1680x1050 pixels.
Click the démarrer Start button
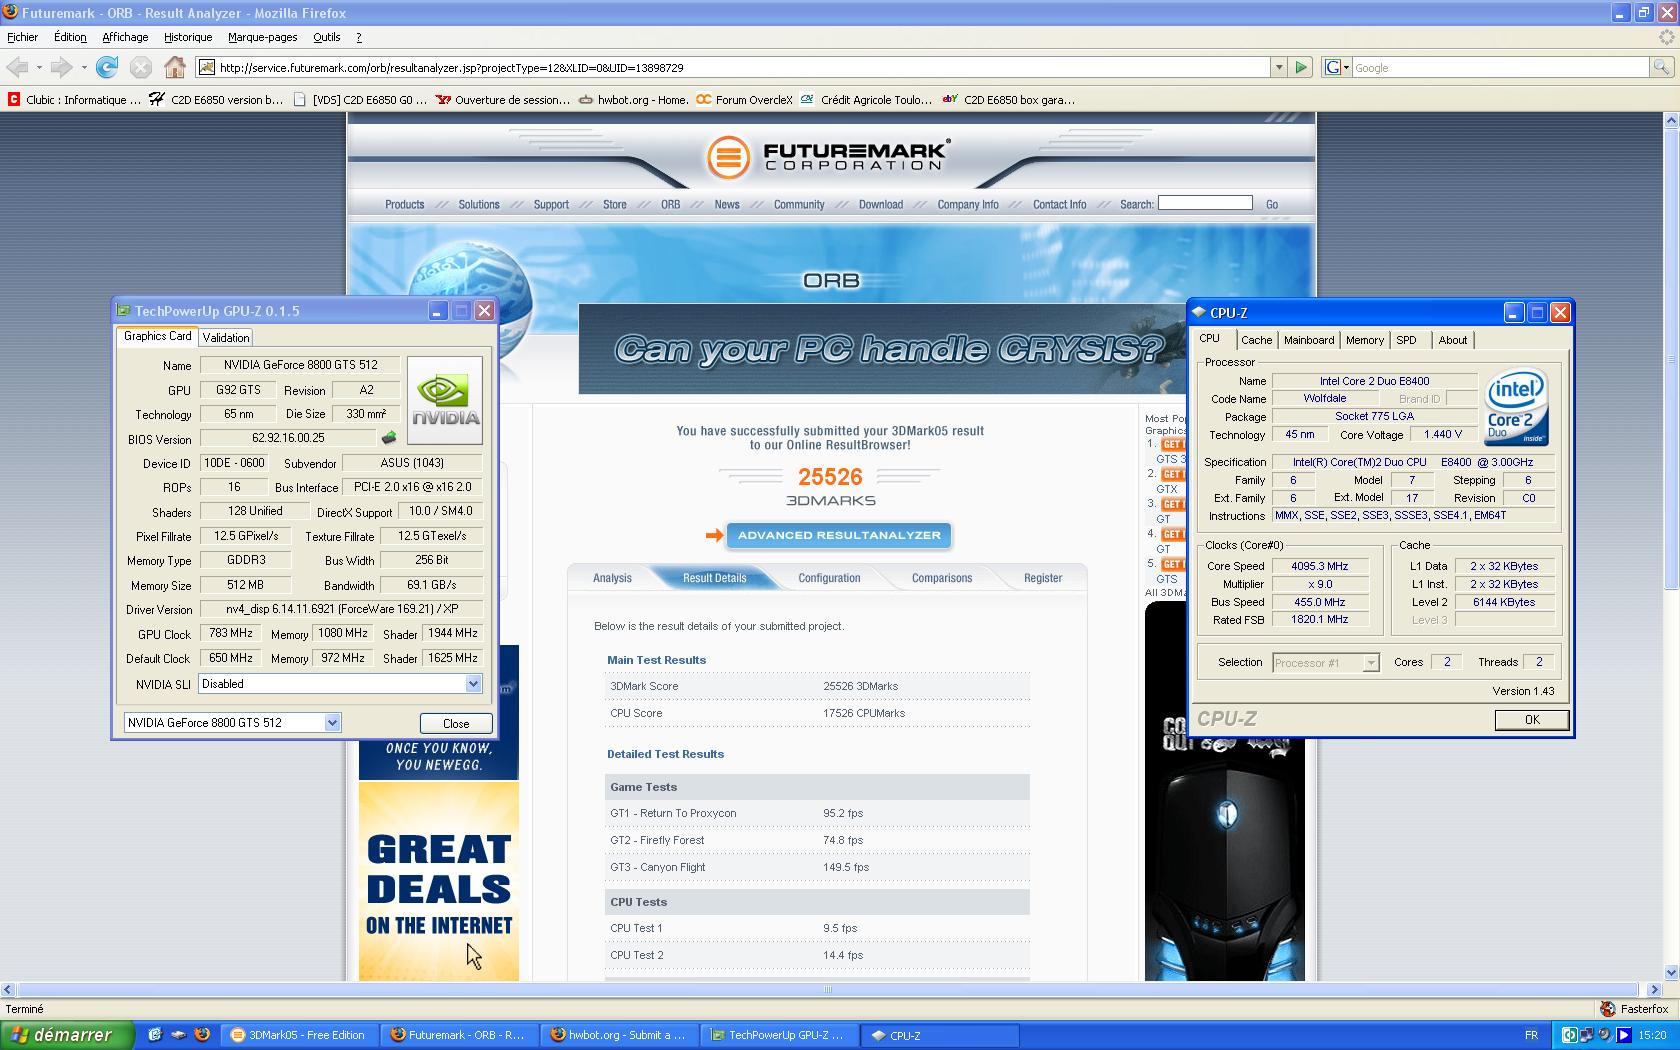(65, 1035)
